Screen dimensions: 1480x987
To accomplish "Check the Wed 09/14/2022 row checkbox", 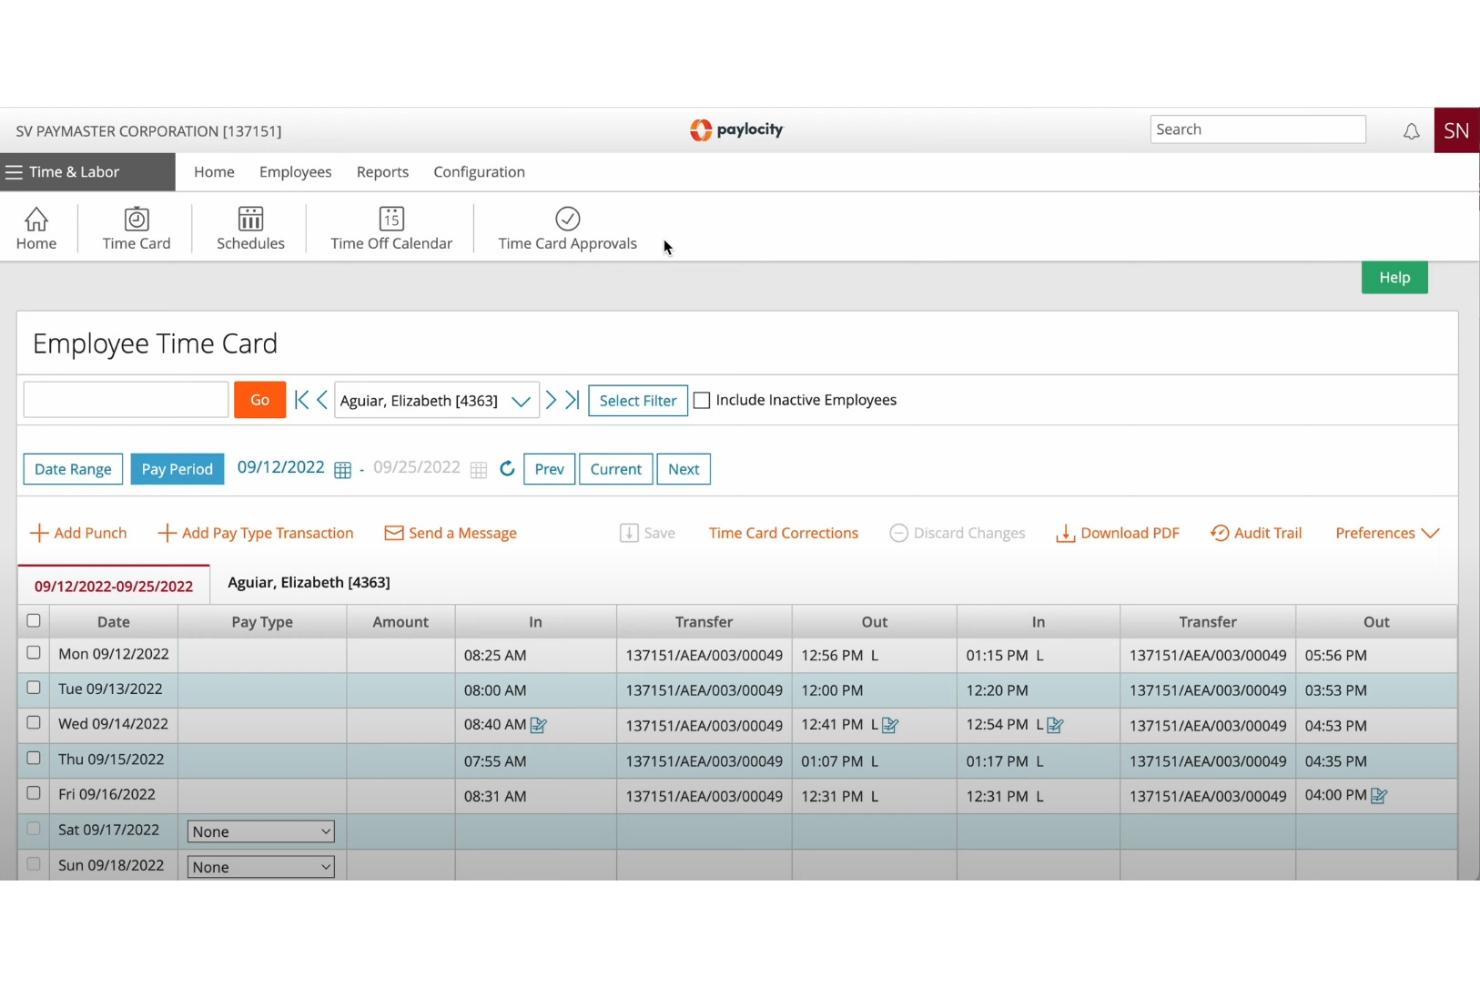I will 33,723.
